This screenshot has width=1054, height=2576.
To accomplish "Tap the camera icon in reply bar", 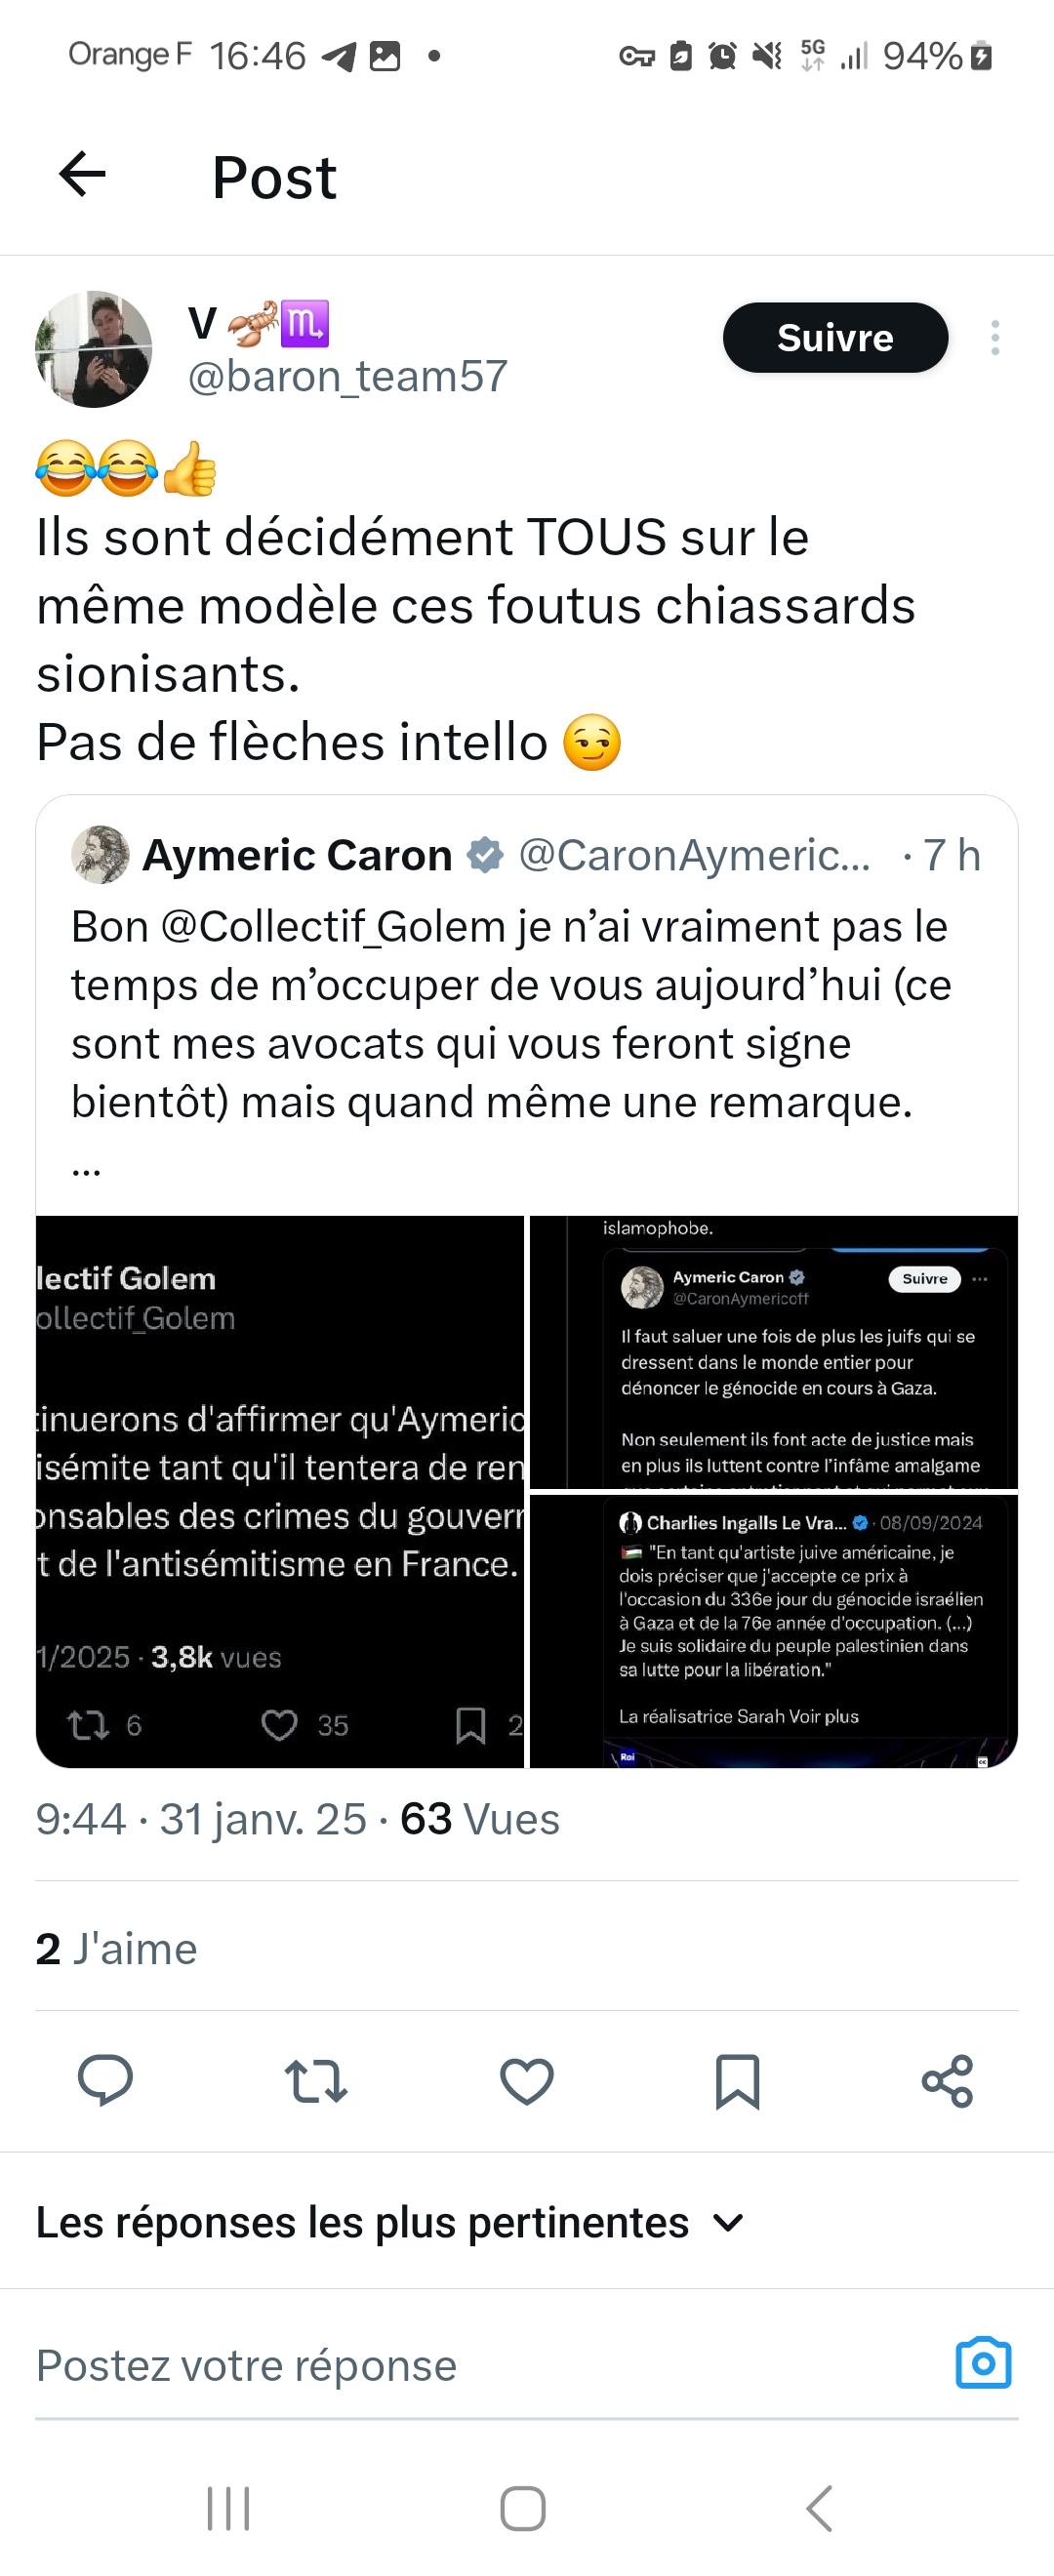I will pyautogui.click(x=983, y=2364).
